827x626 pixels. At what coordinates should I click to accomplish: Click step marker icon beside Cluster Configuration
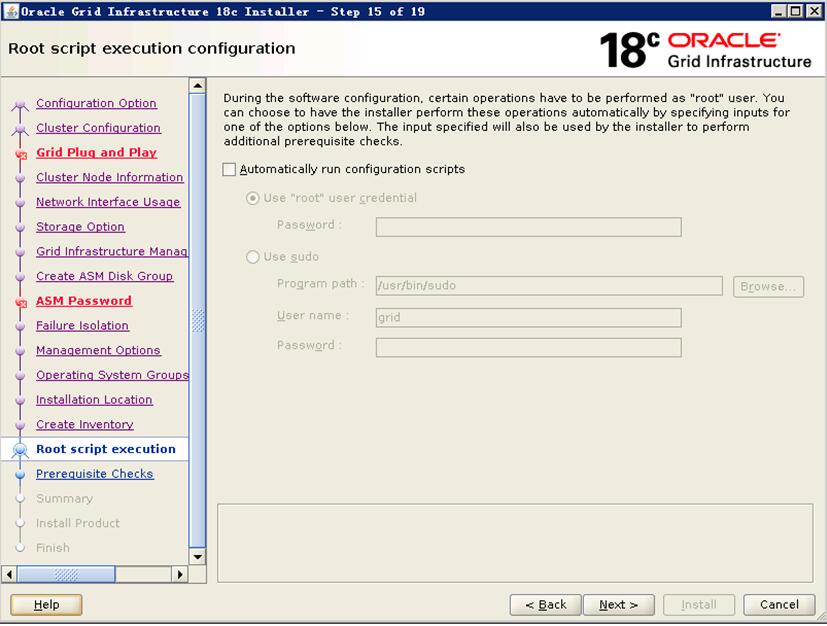(20, 129)
